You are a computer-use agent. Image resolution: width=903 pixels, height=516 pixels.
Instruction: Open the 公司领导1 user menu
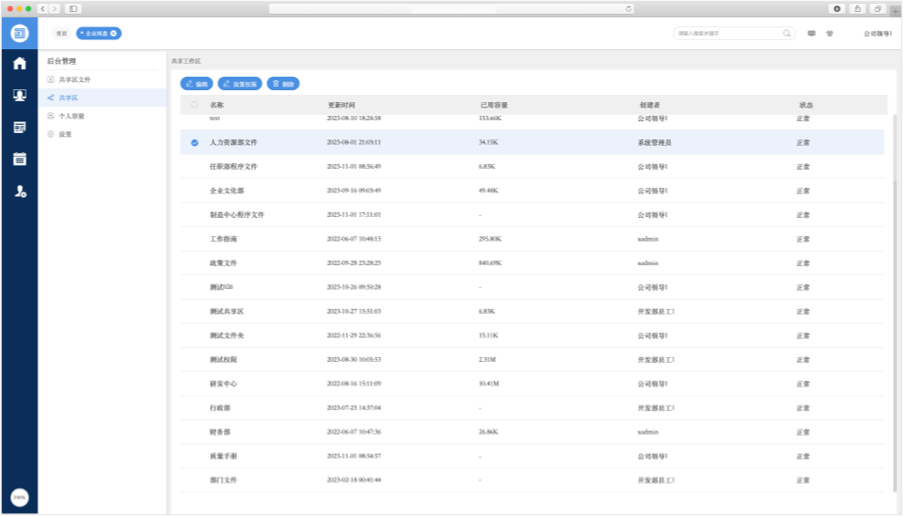877,34
